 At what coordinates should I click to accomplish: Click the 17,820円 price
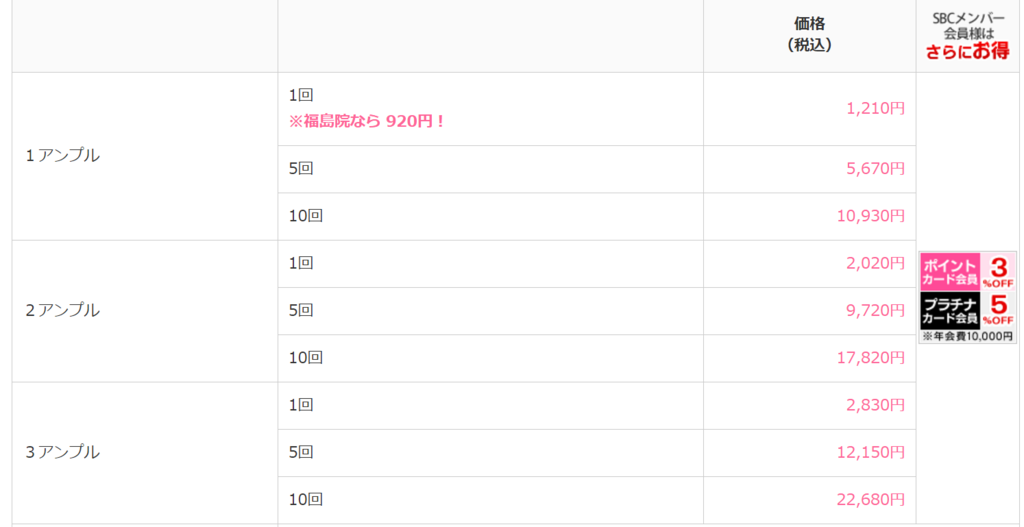[871, 358]
